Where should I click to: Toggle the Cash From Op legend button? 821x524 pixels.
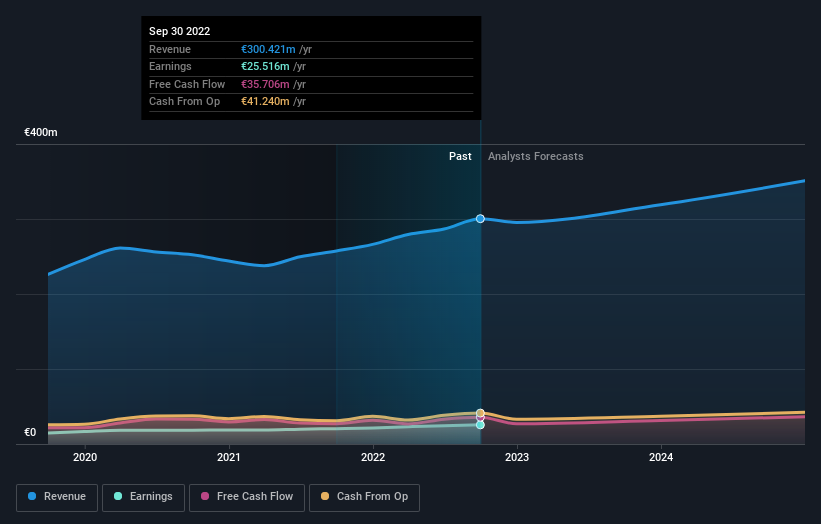click(364, 497)
